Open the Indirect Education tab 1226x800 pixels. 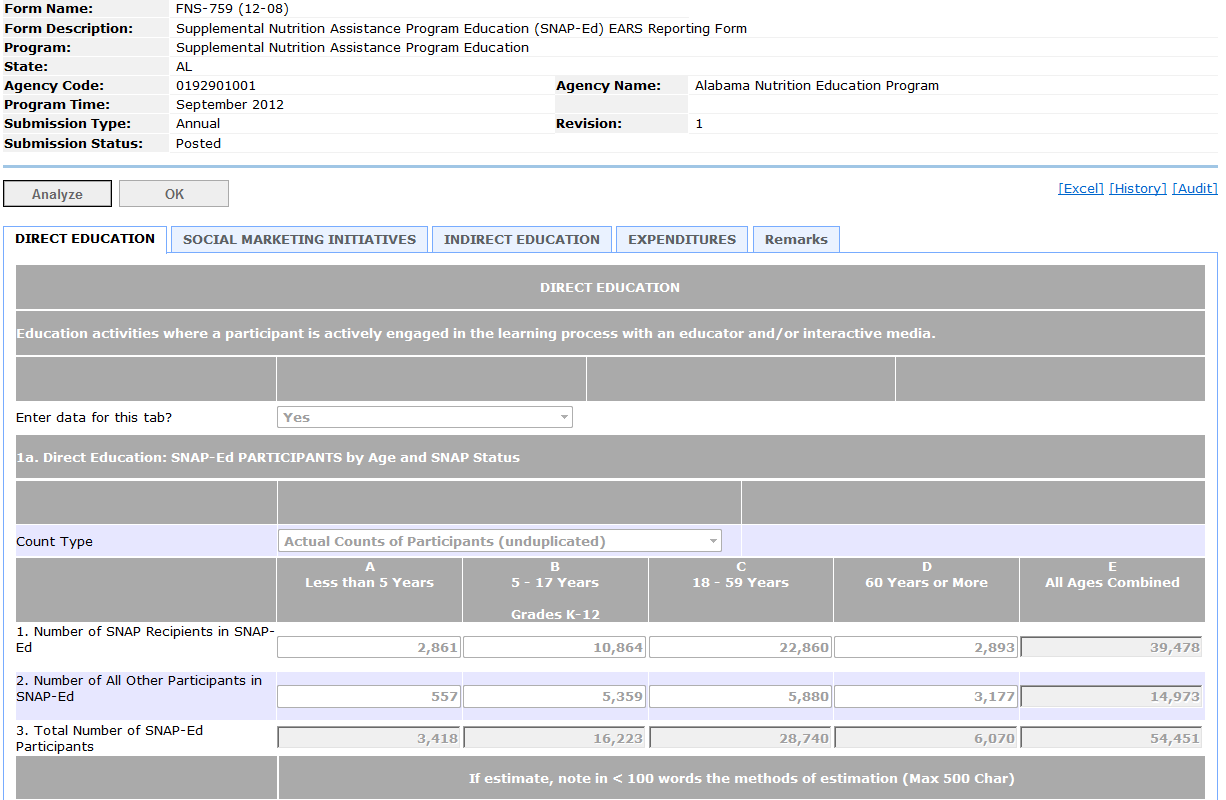(x=521, y=240)
